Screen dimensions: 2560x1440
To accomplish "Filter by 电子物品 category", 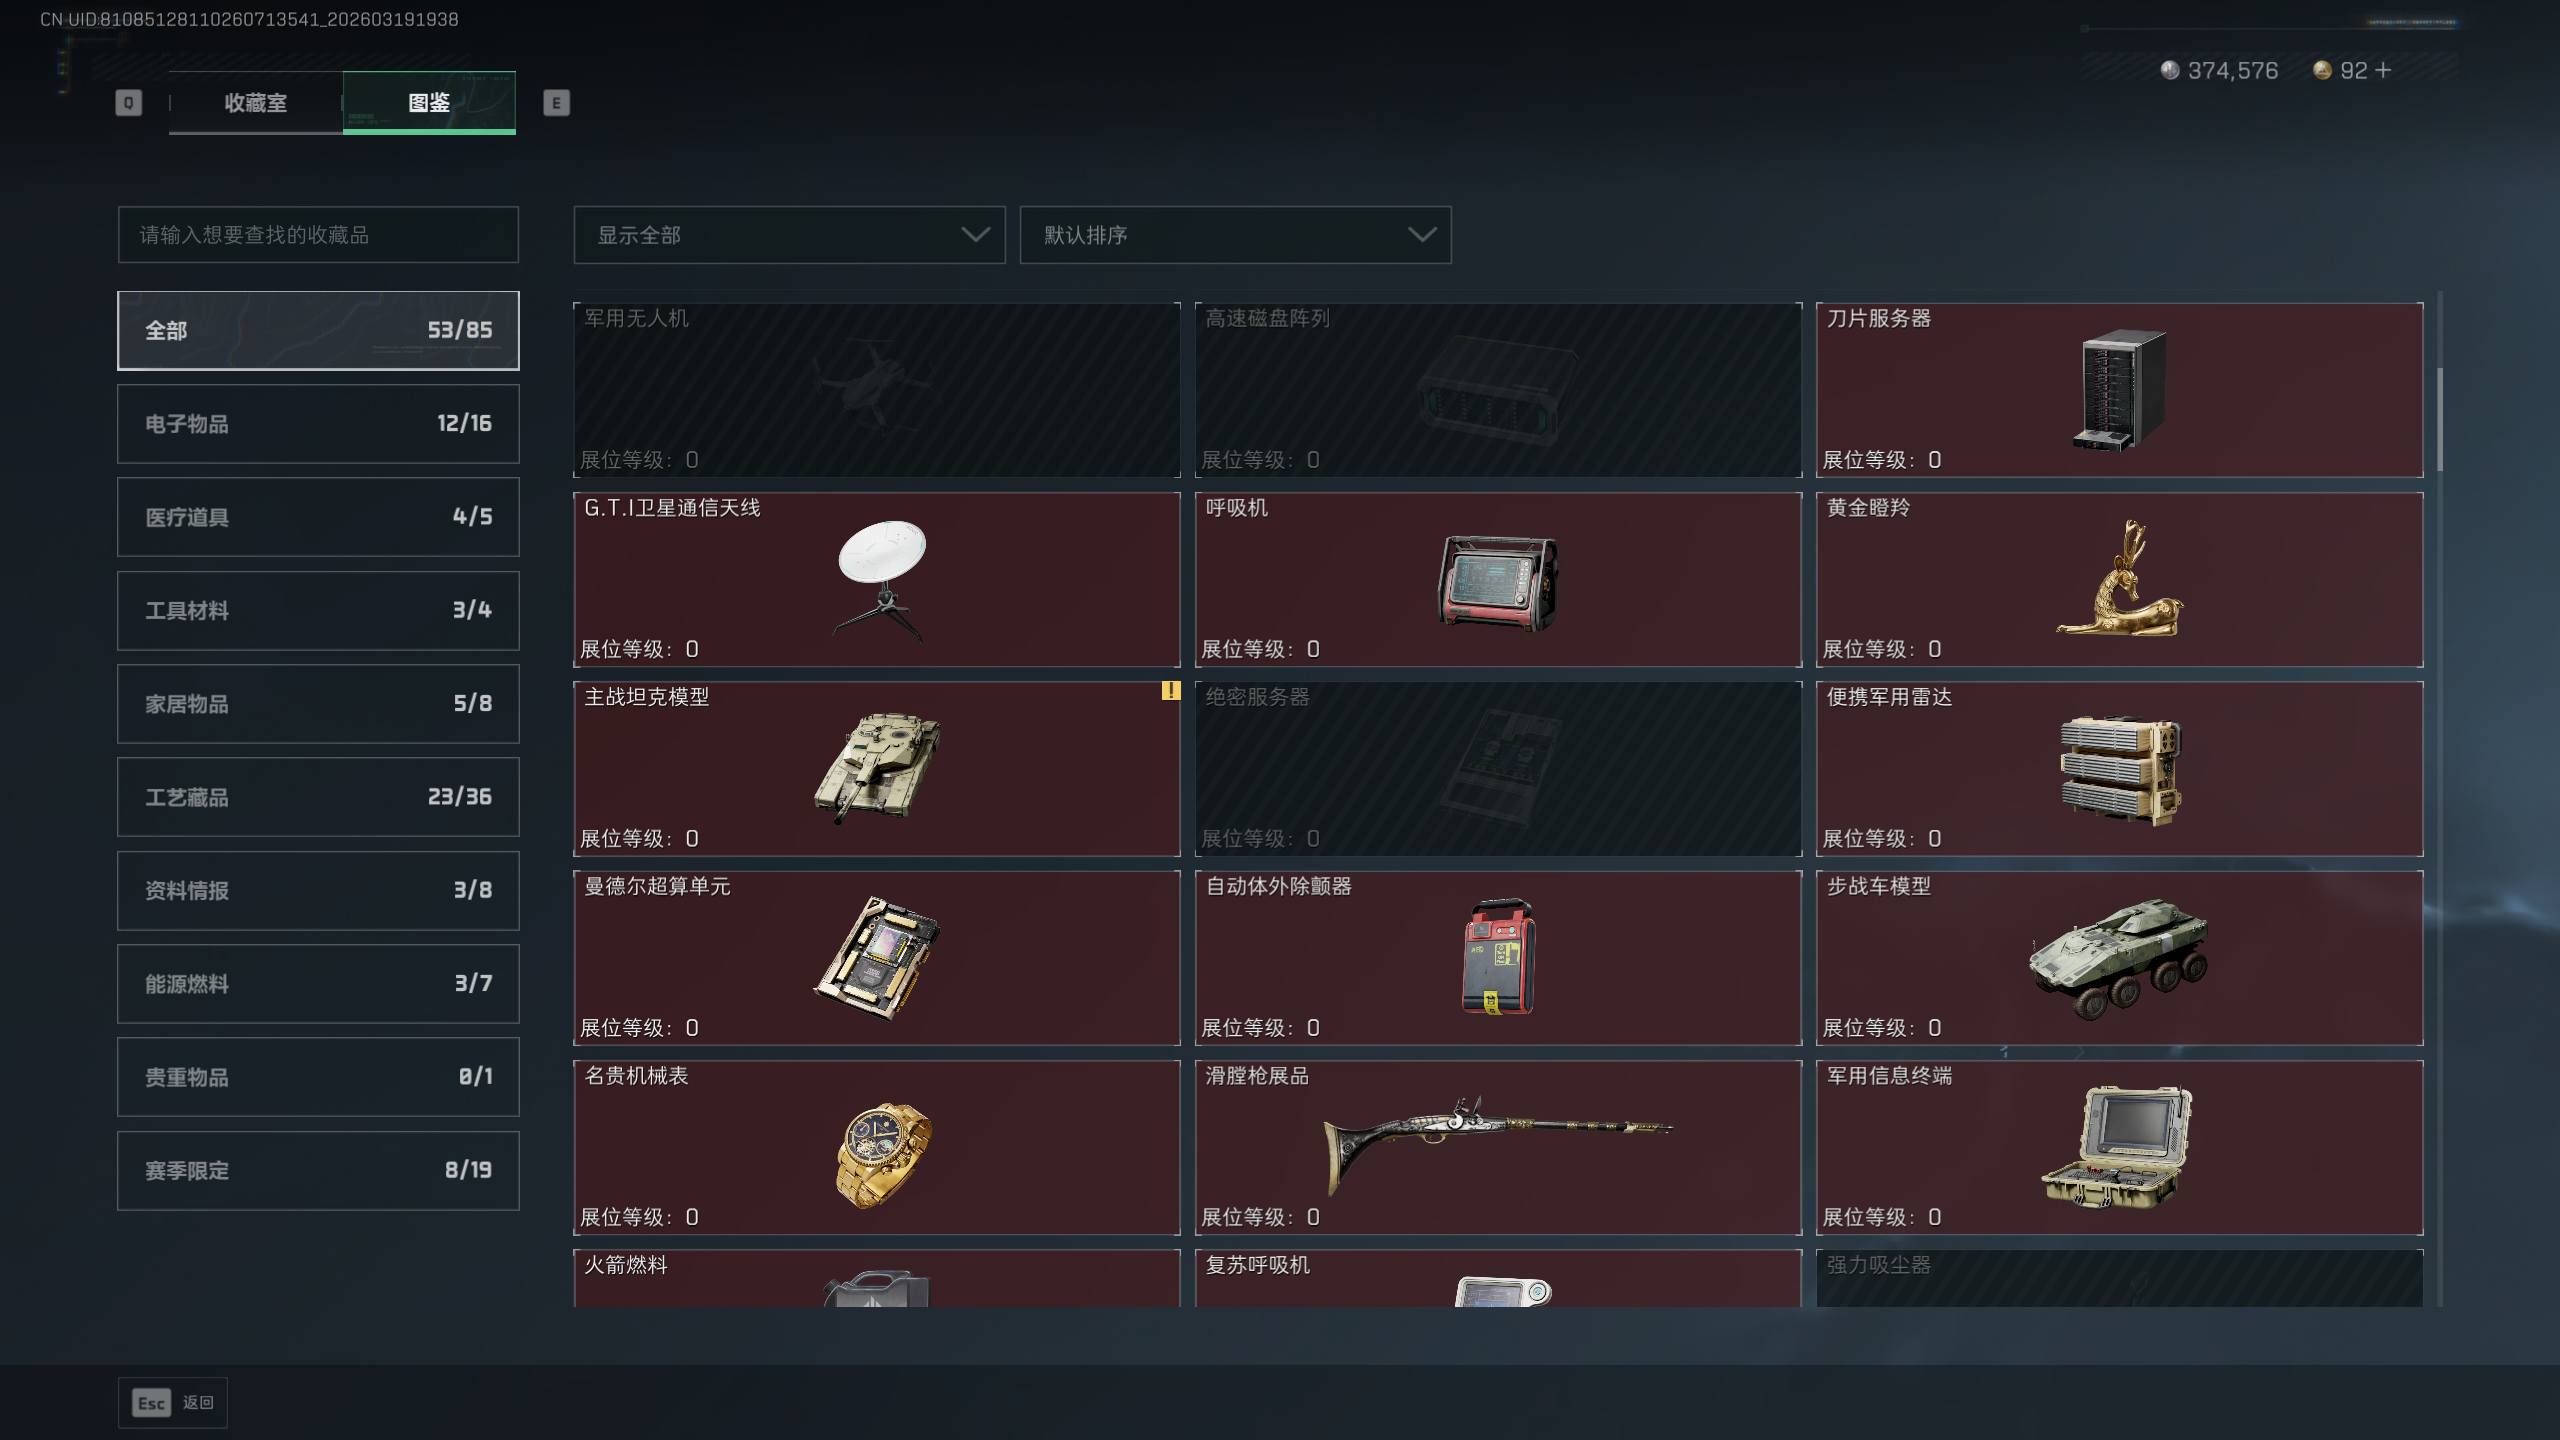I will [x=318, y=424].
